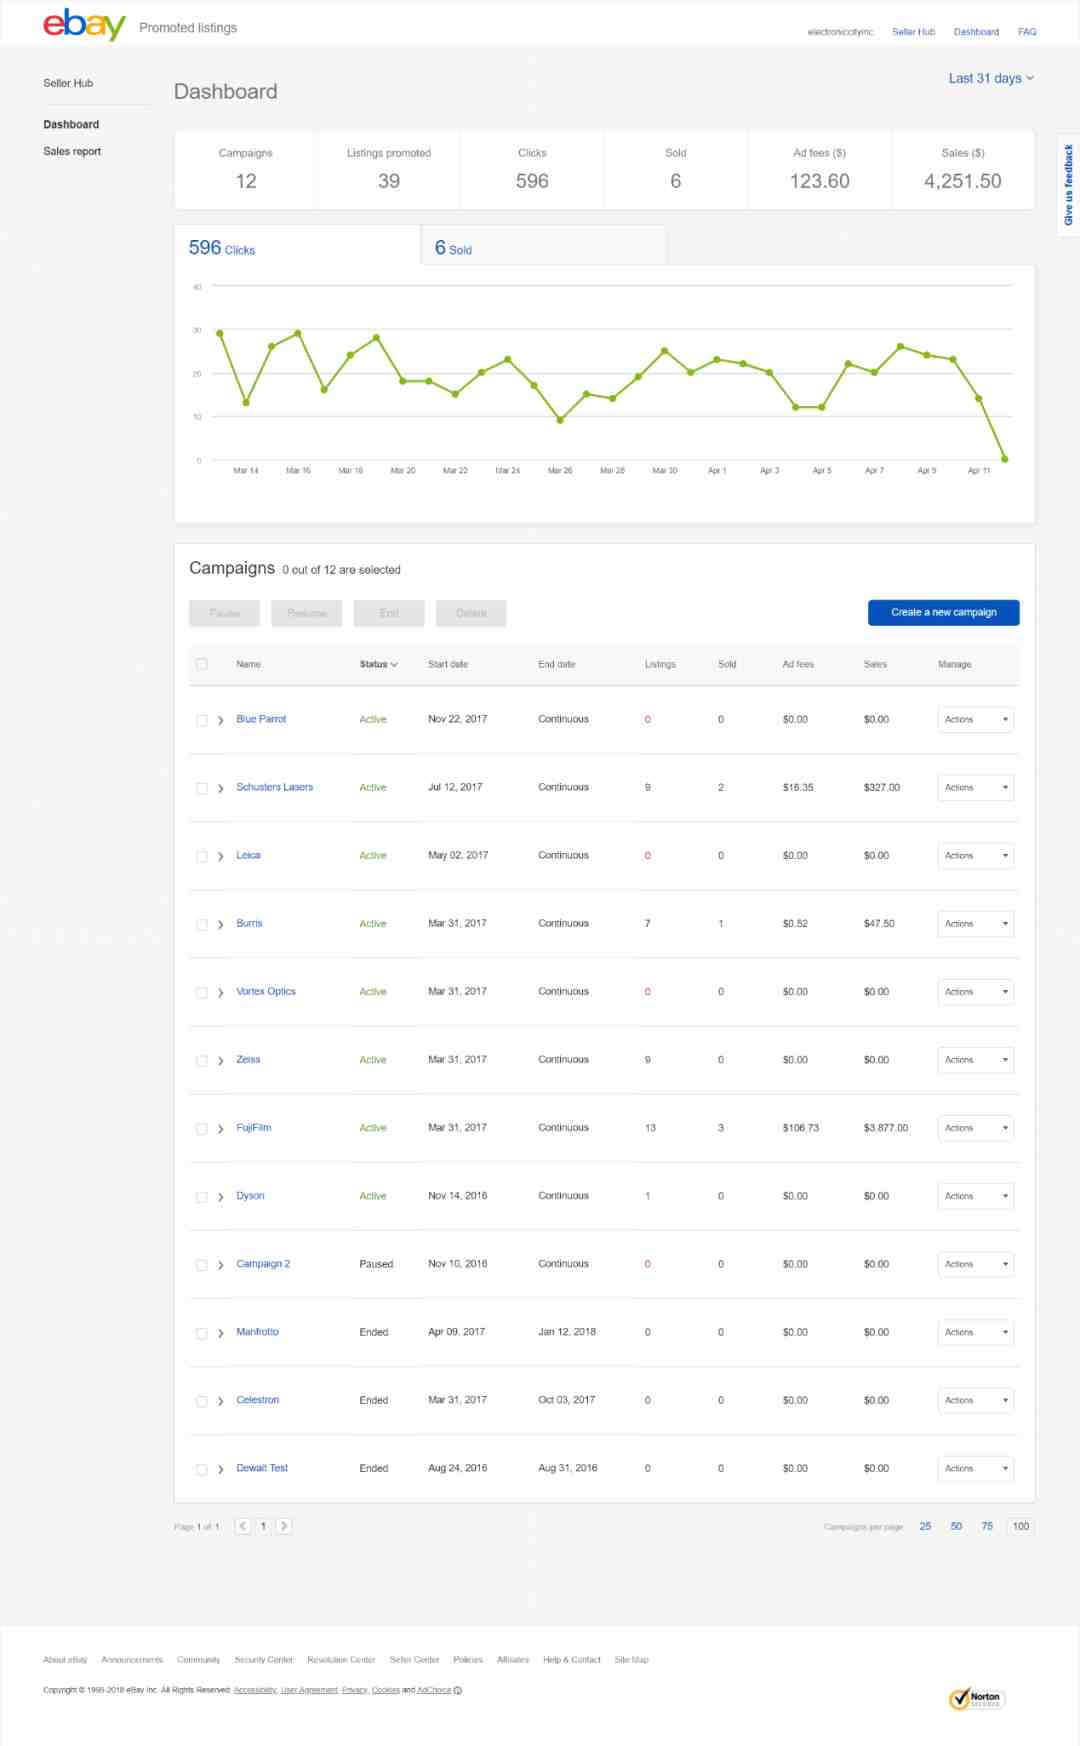Check the Schusters Lasers campaign checkbox

point(202,788)
